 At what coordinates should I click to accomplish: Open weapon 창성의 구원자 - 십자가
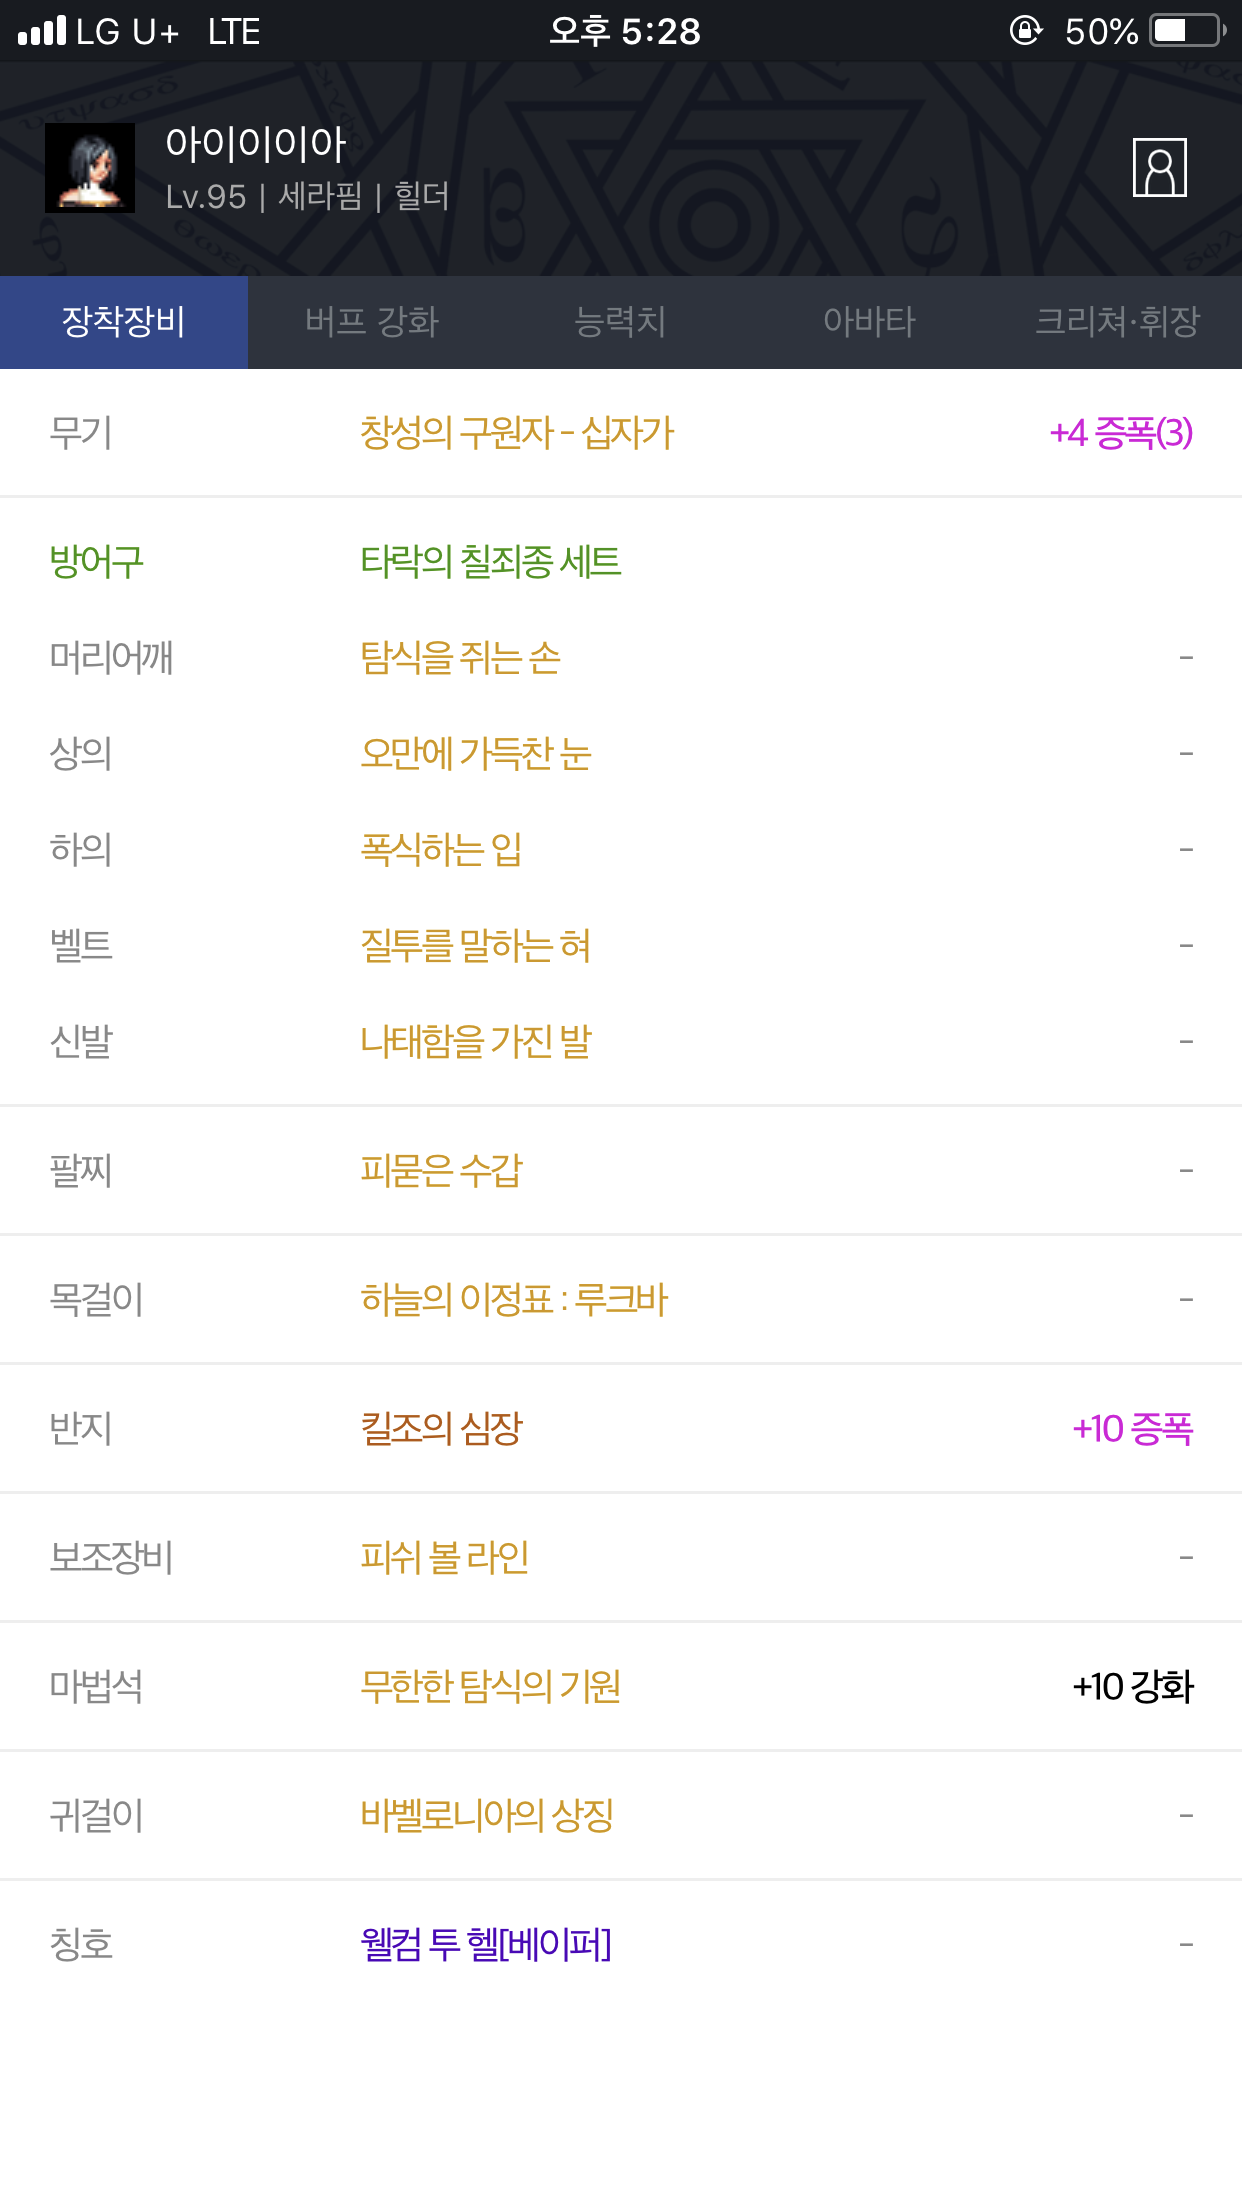tap(517, 433)
